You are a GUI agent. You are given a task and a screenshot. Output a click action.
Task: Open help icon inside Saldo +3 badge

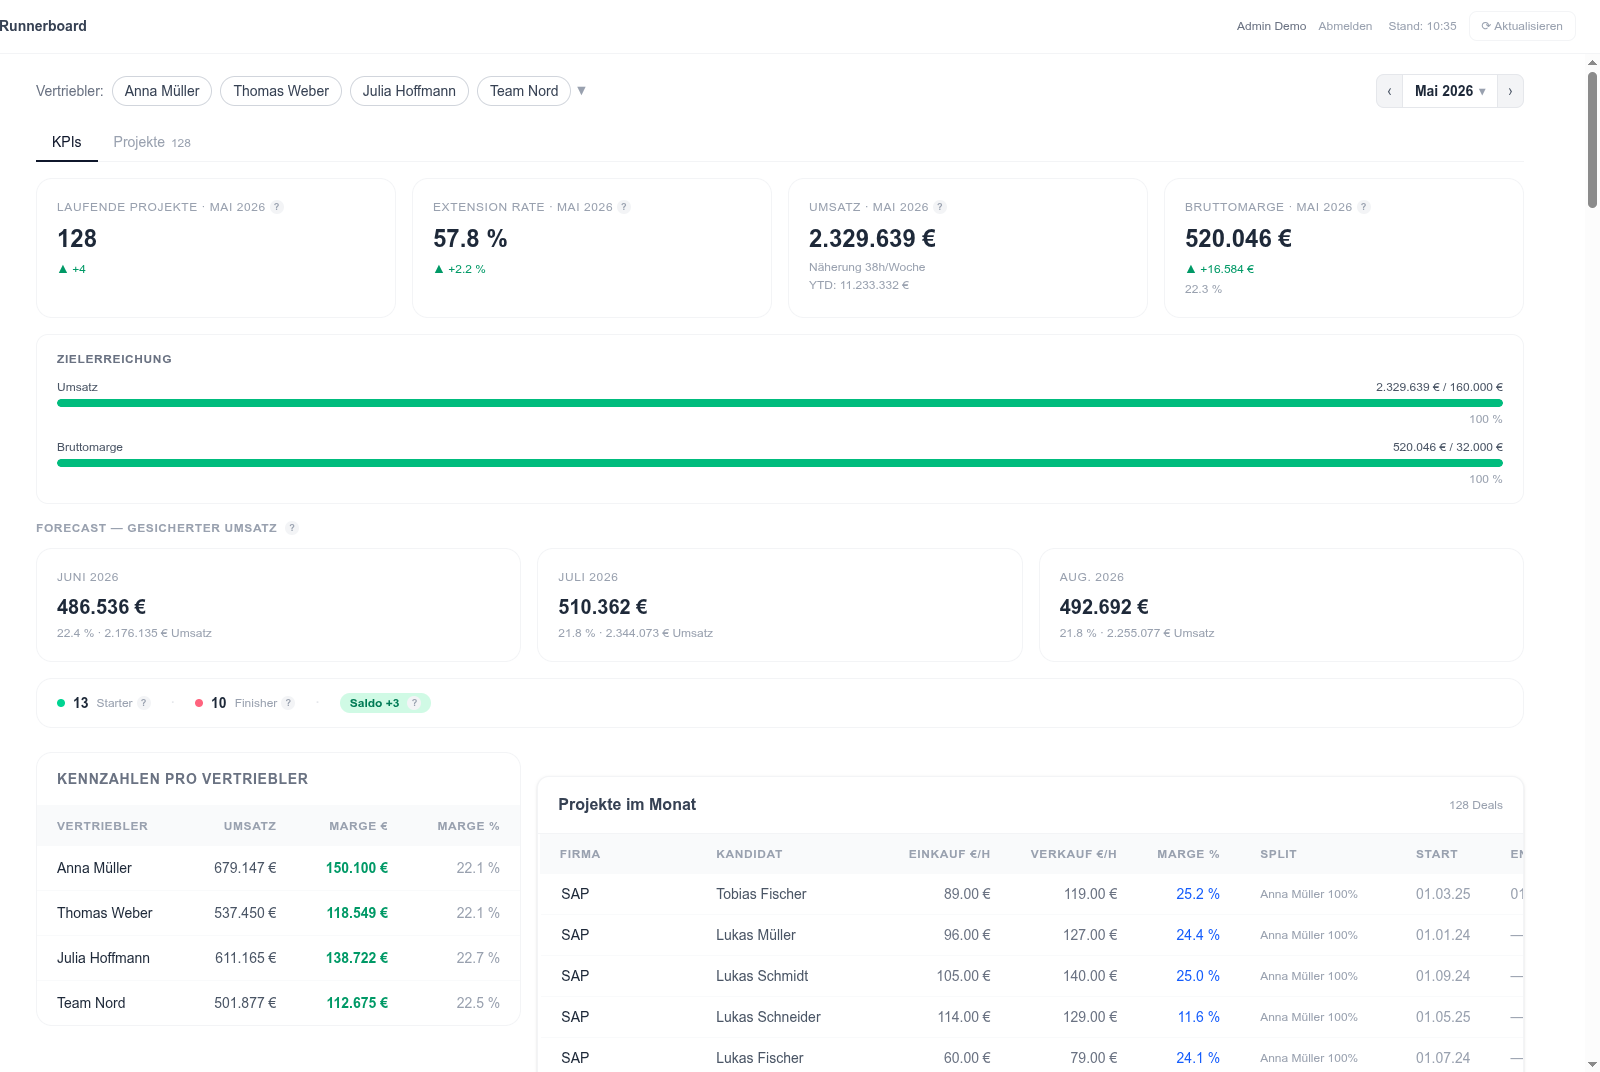coord(415,703)
